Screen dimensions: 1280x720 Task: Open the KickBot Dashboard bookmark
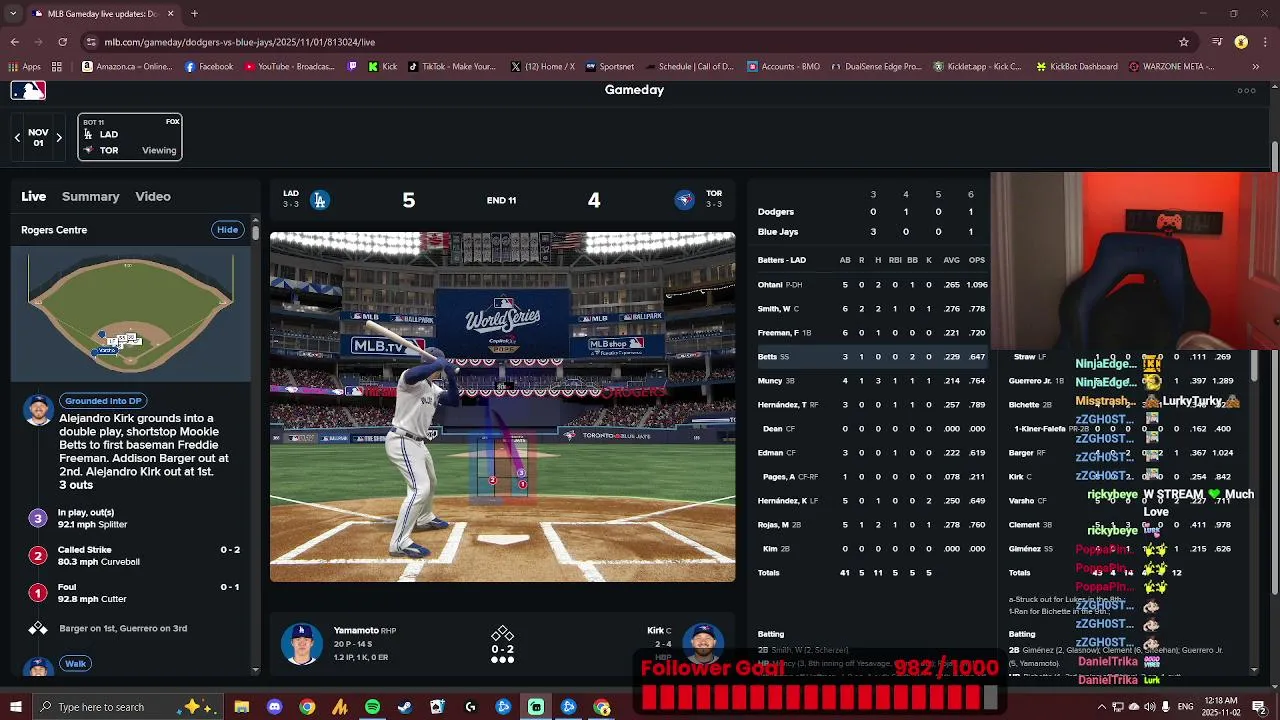1077,67
